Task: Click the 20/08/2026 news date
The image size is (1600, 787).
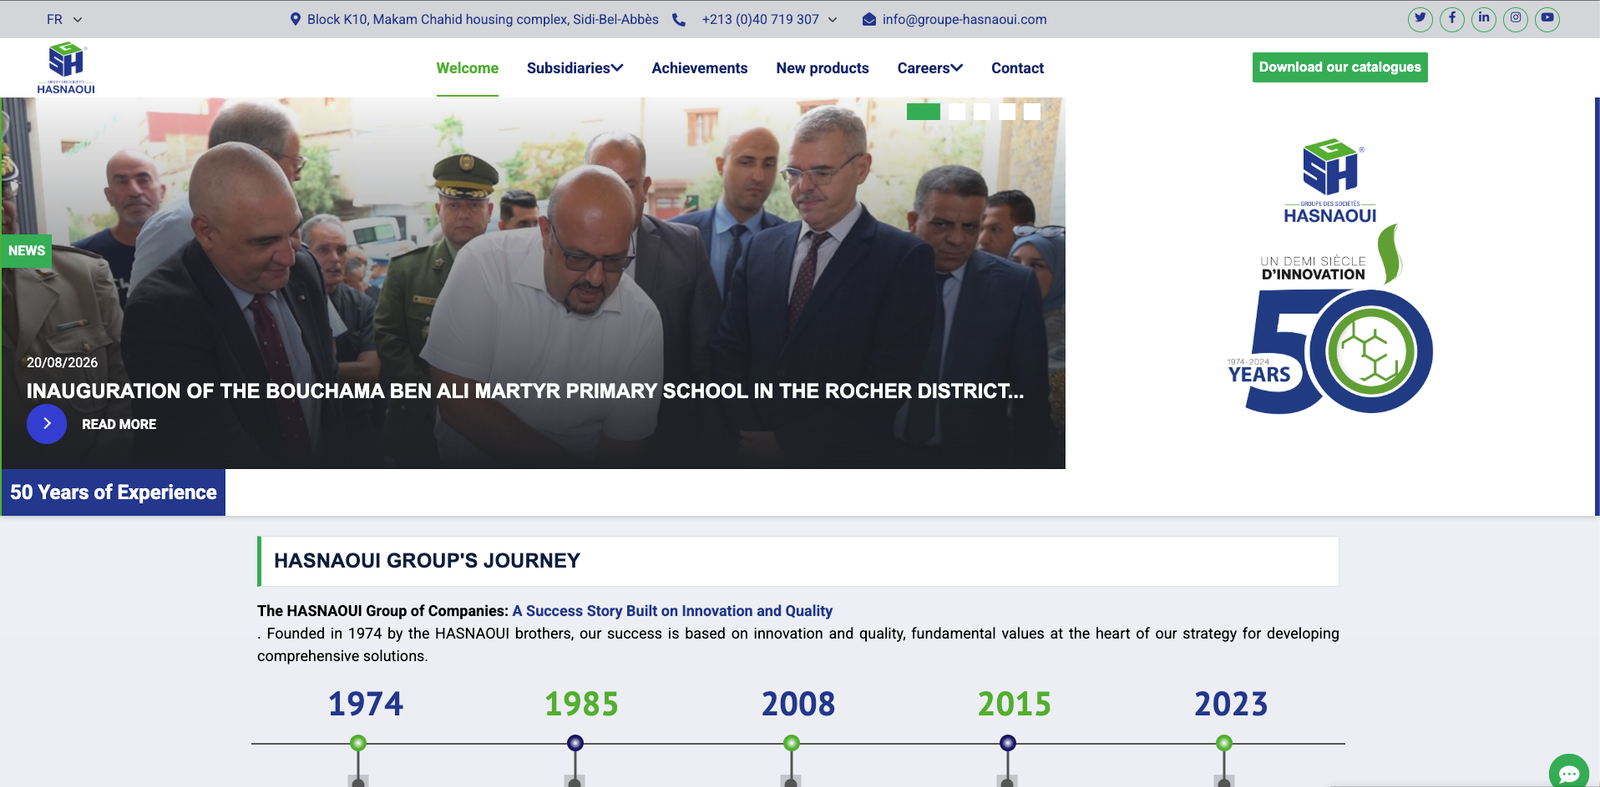Action: point(62,363)
